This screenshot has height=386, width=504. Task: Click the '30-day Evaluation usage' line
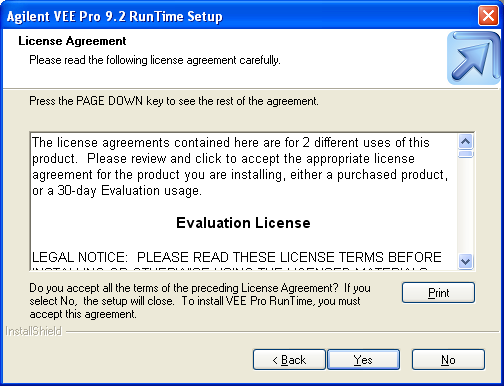point(117,191)
